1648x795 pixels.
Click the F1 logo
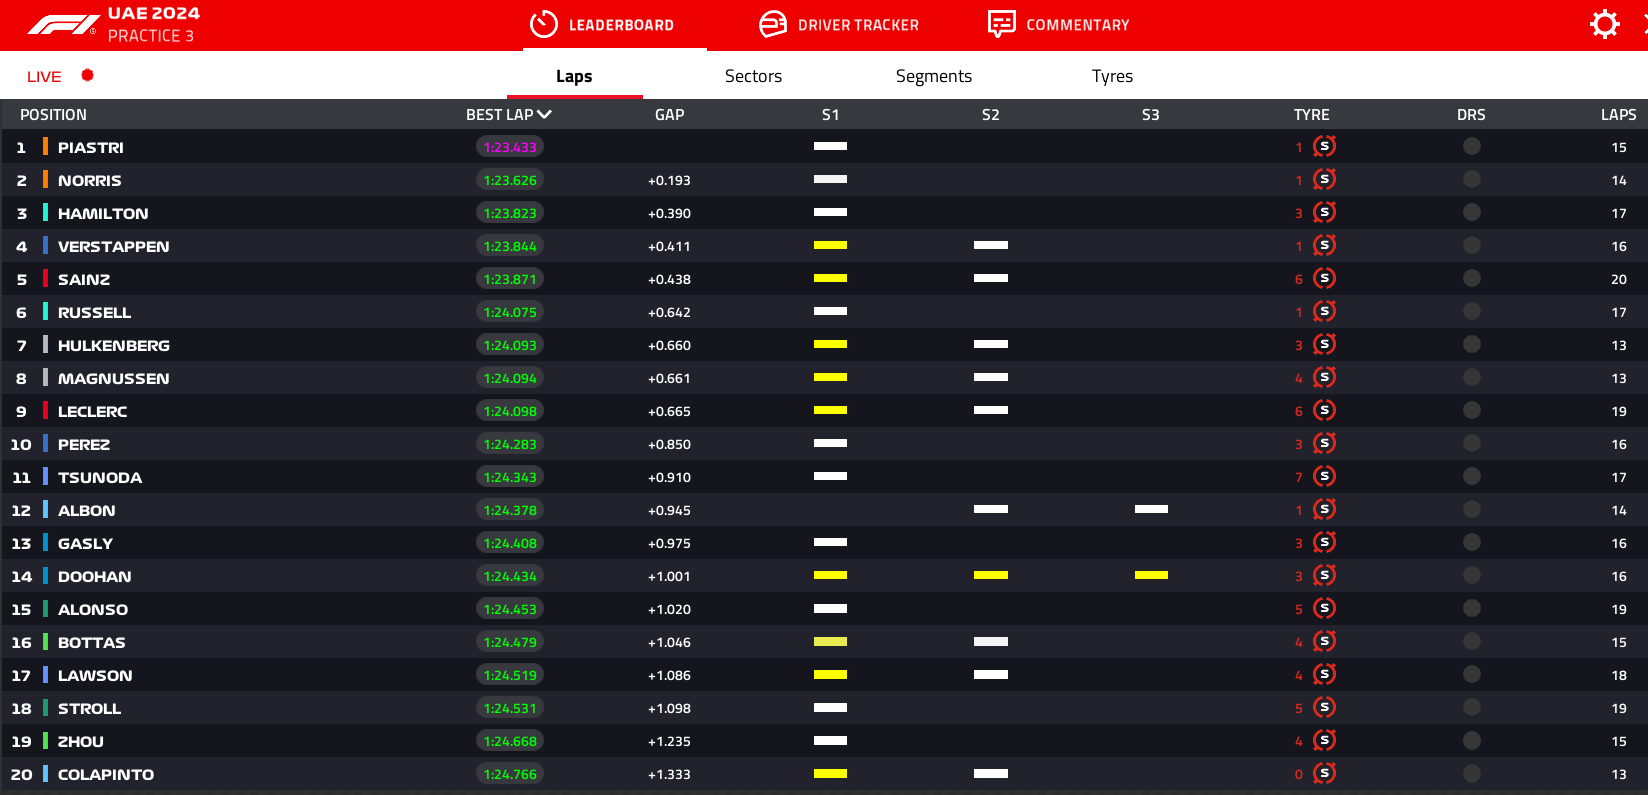point(62,25)
